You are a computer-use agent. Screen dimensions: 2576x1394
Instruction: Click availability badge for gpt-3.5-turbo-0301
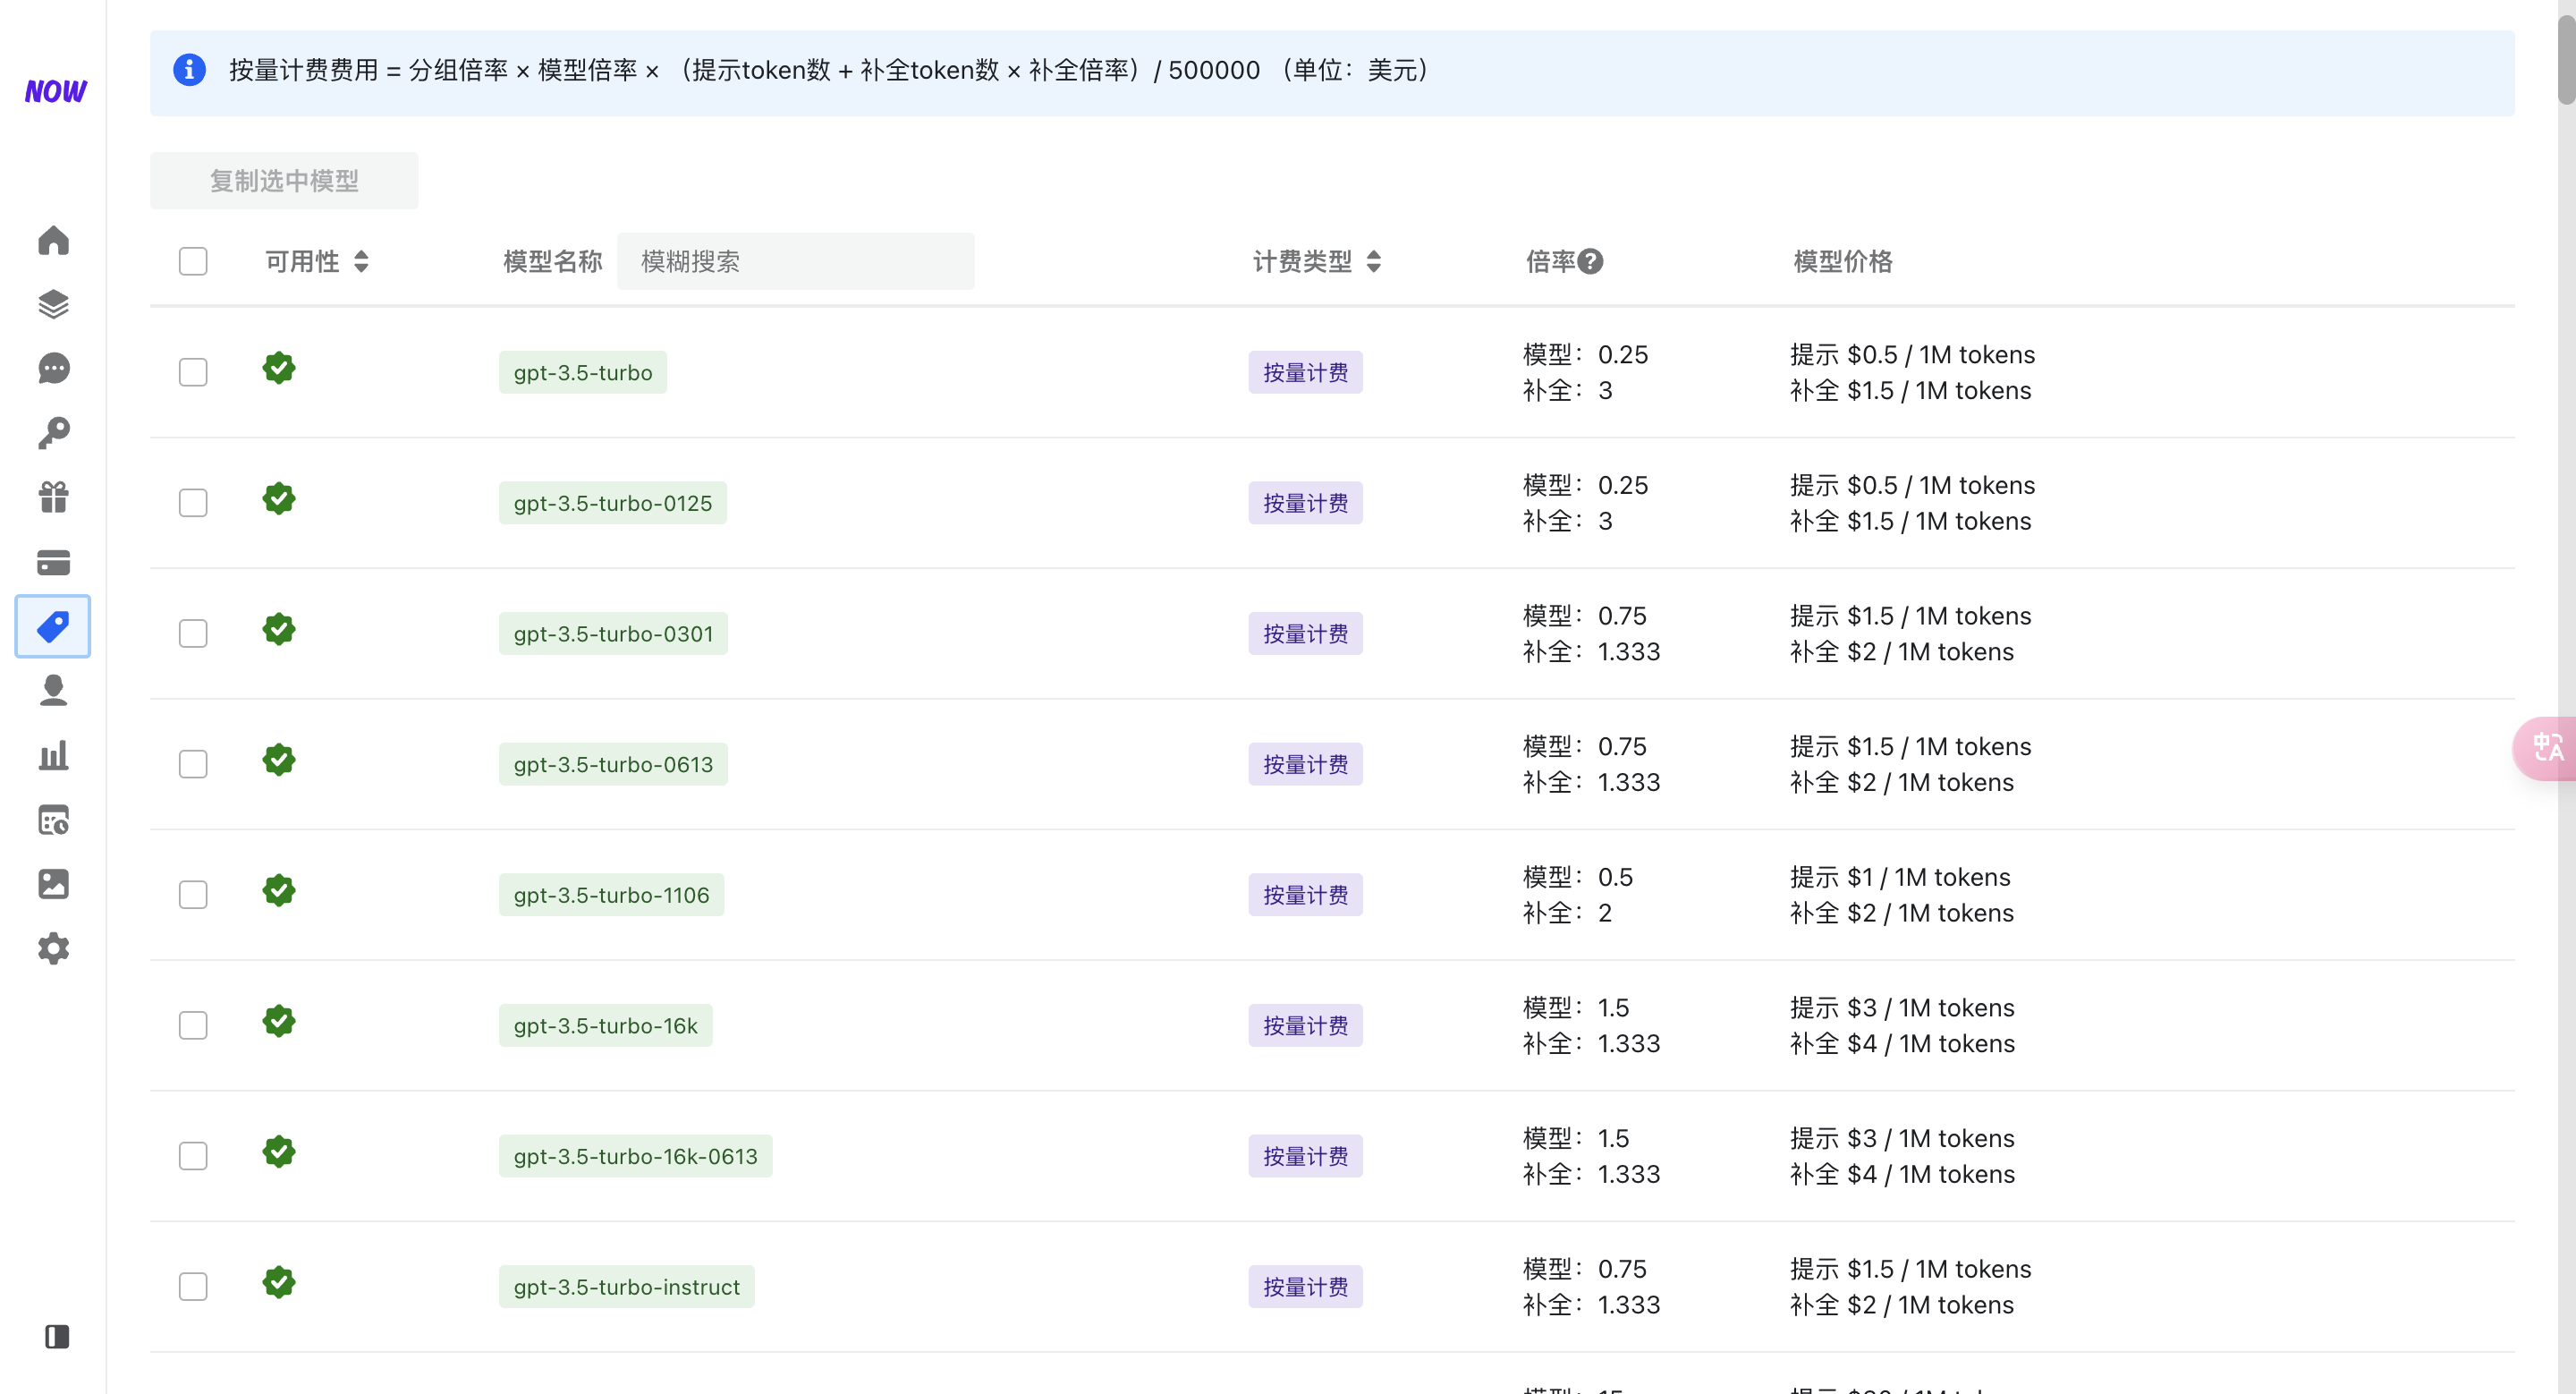279,629
